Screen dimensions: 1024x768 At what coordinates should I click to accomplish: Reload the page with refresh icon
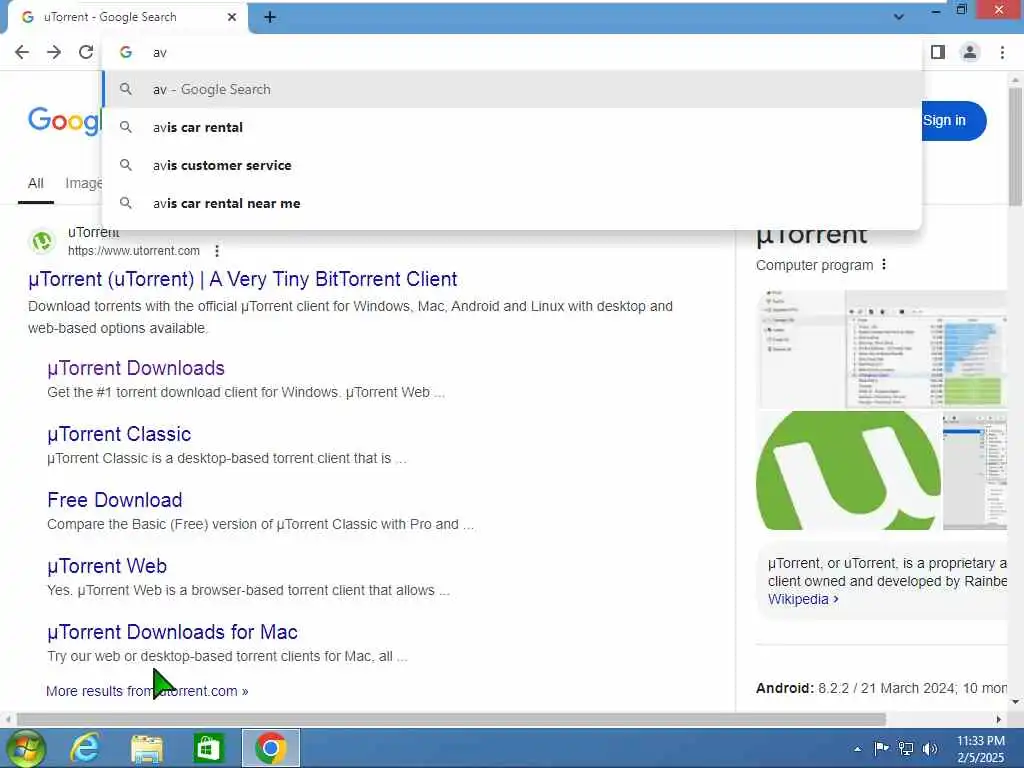[86, 52]
